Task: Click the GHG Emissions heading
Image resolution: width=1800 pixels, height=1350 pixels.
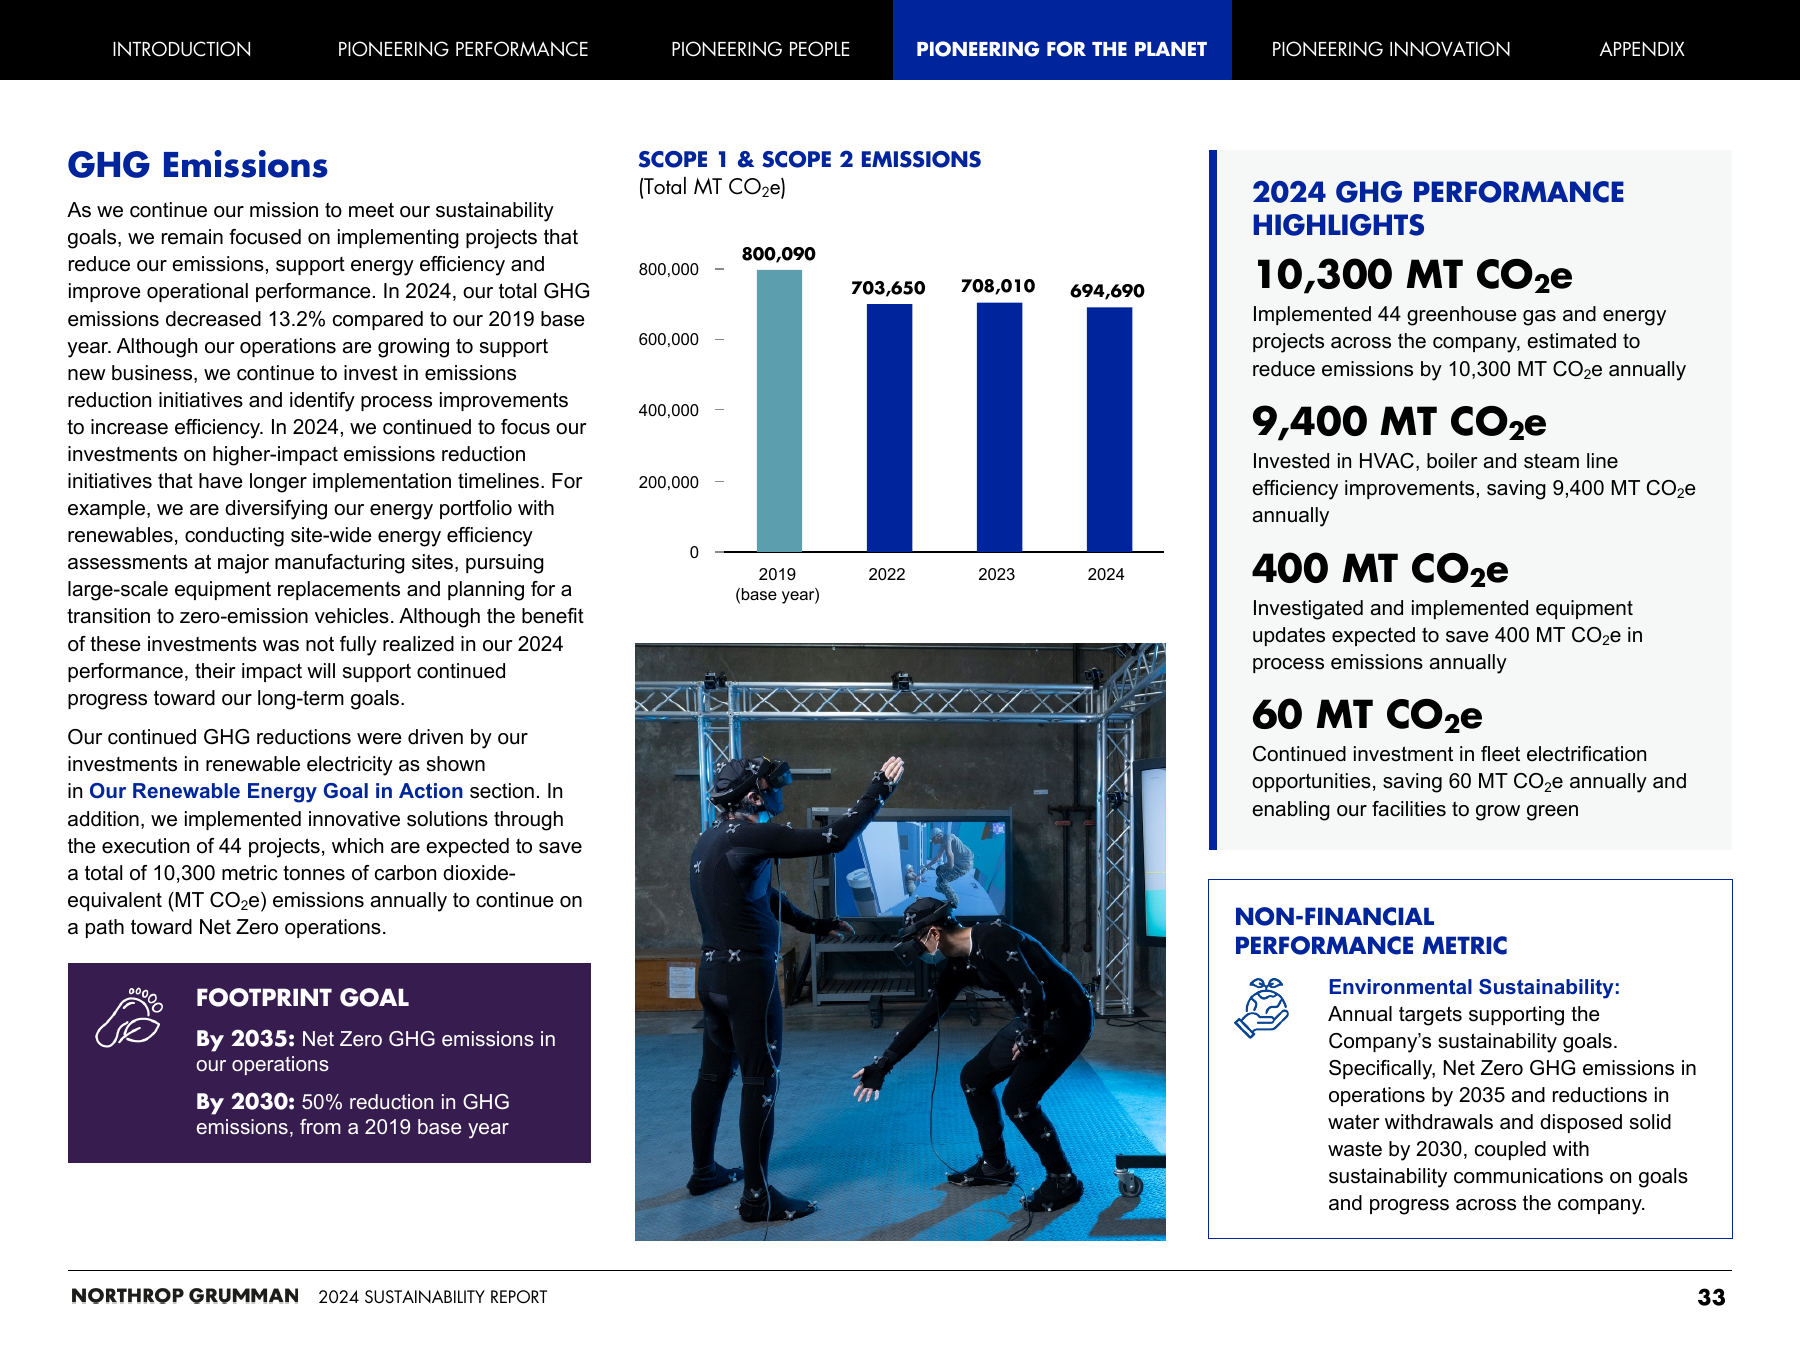Action: (x=198, y=165)
